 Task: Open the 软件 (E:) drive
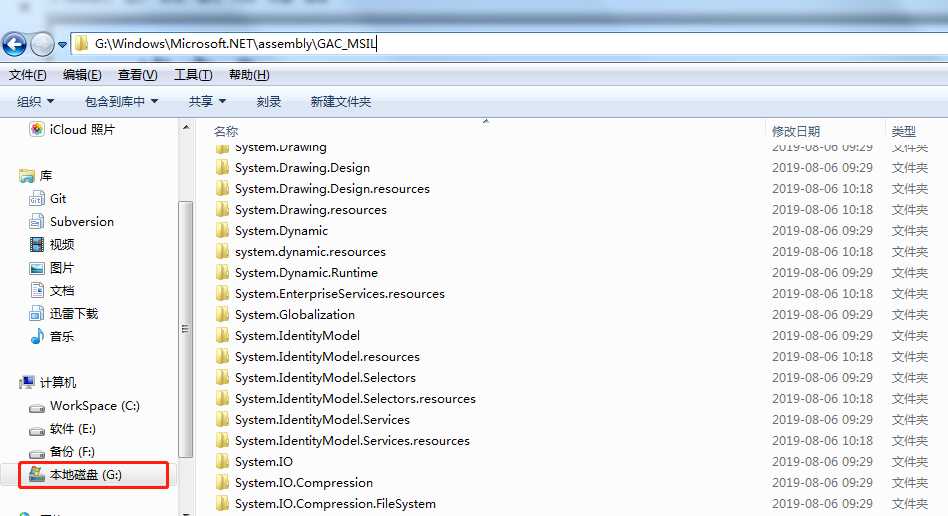[x=62, y=428]
